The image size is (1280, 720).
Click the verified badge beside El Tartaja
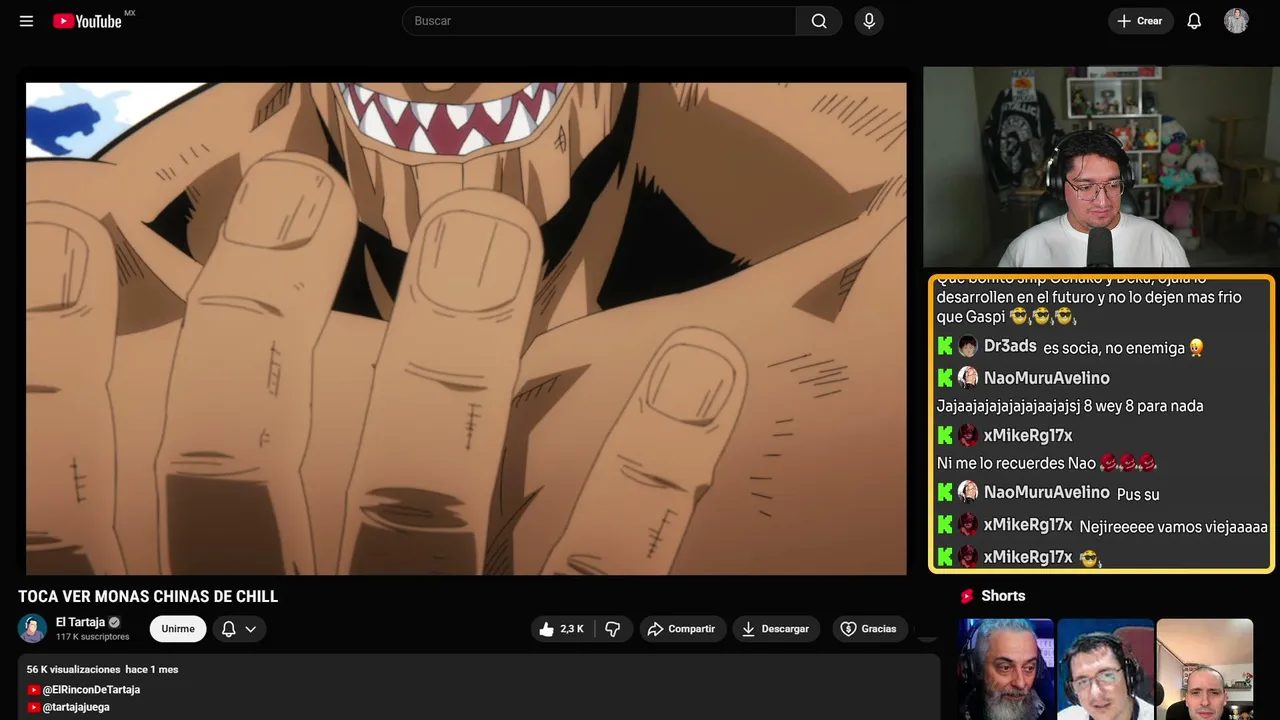(x=114, y=622)
